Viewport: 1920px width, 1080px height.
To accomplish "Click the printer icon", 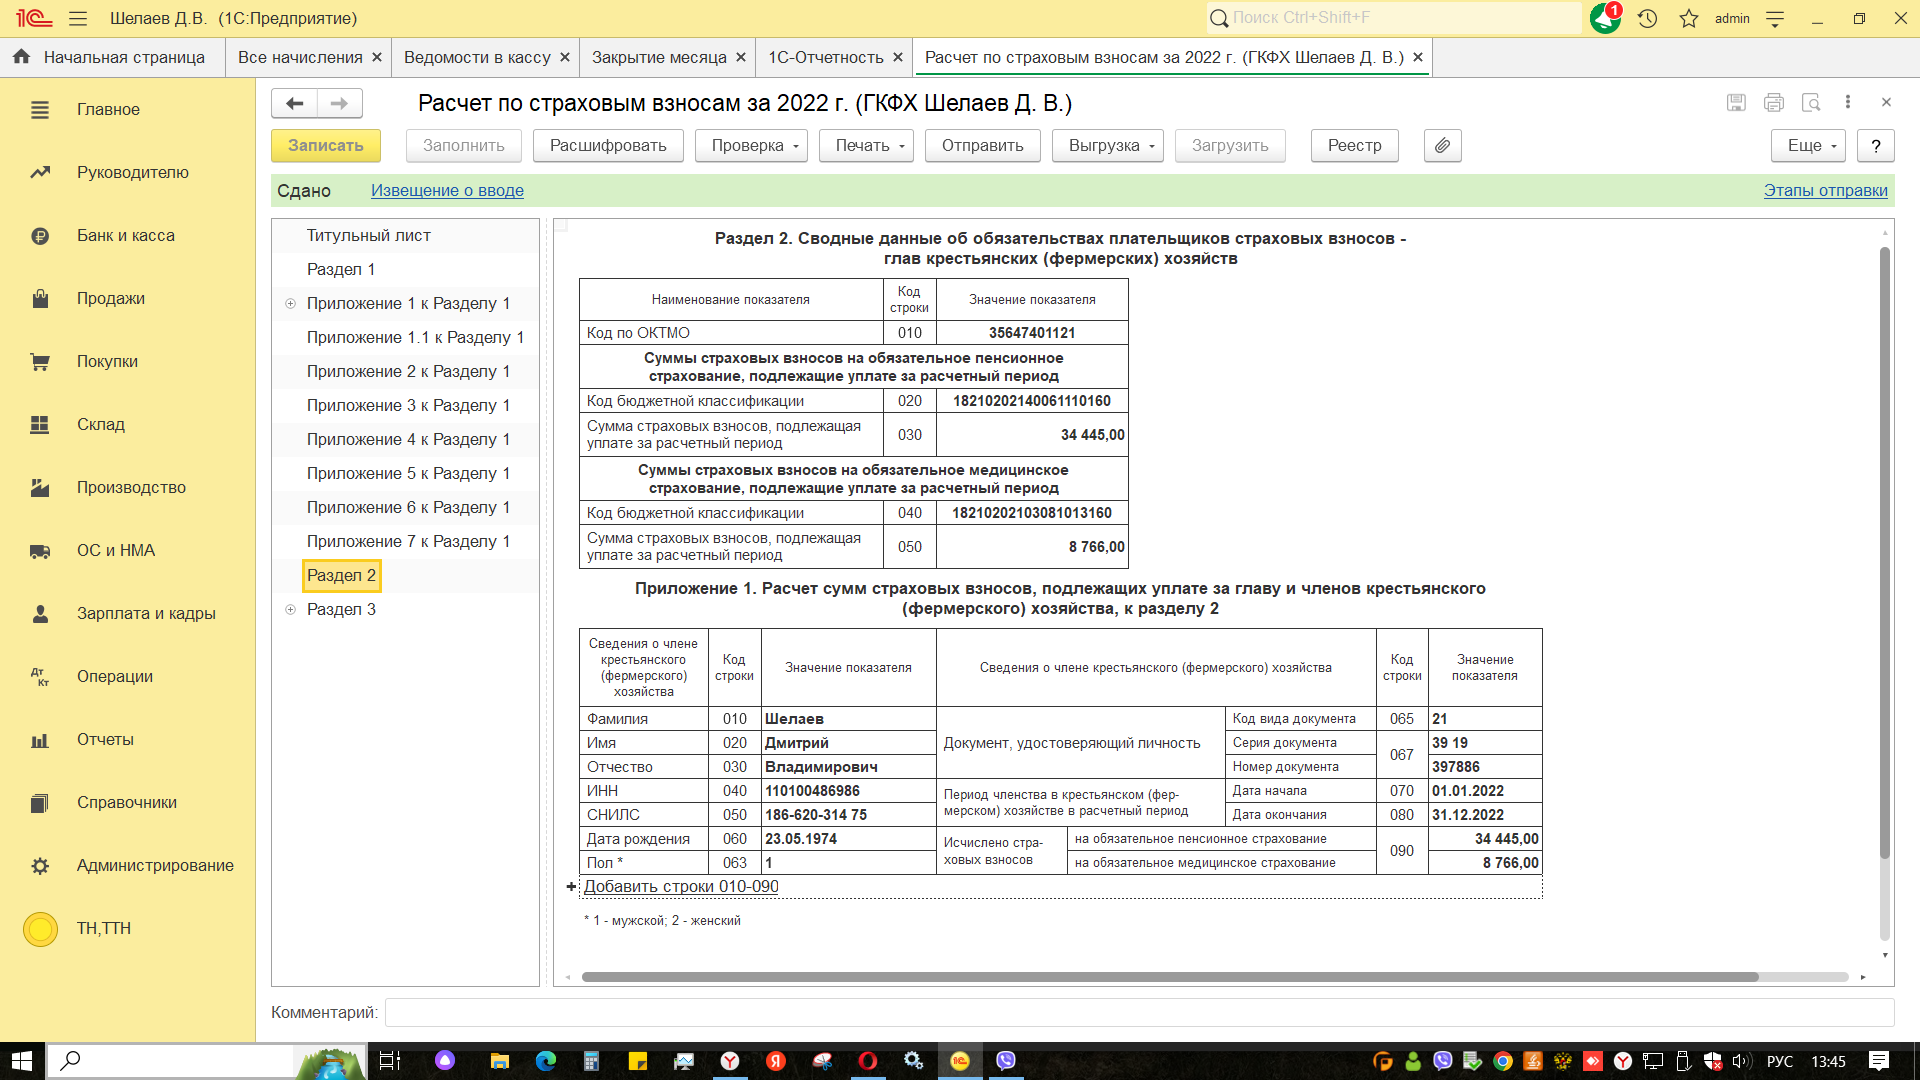I will (1774, 102).
